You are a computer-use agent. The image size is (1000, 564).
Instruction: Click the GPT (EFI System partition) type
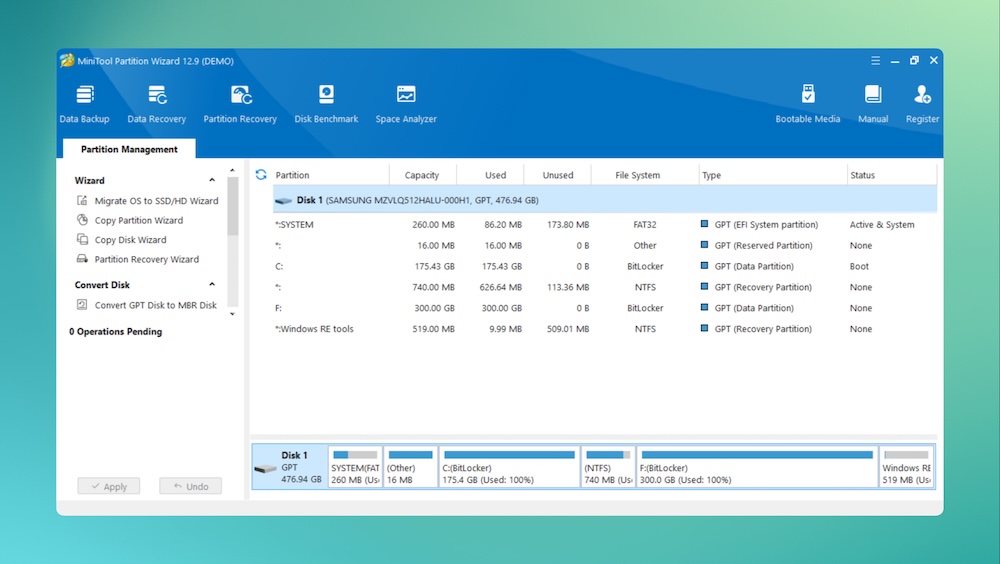pyautogui.click(x=766, y=225)
